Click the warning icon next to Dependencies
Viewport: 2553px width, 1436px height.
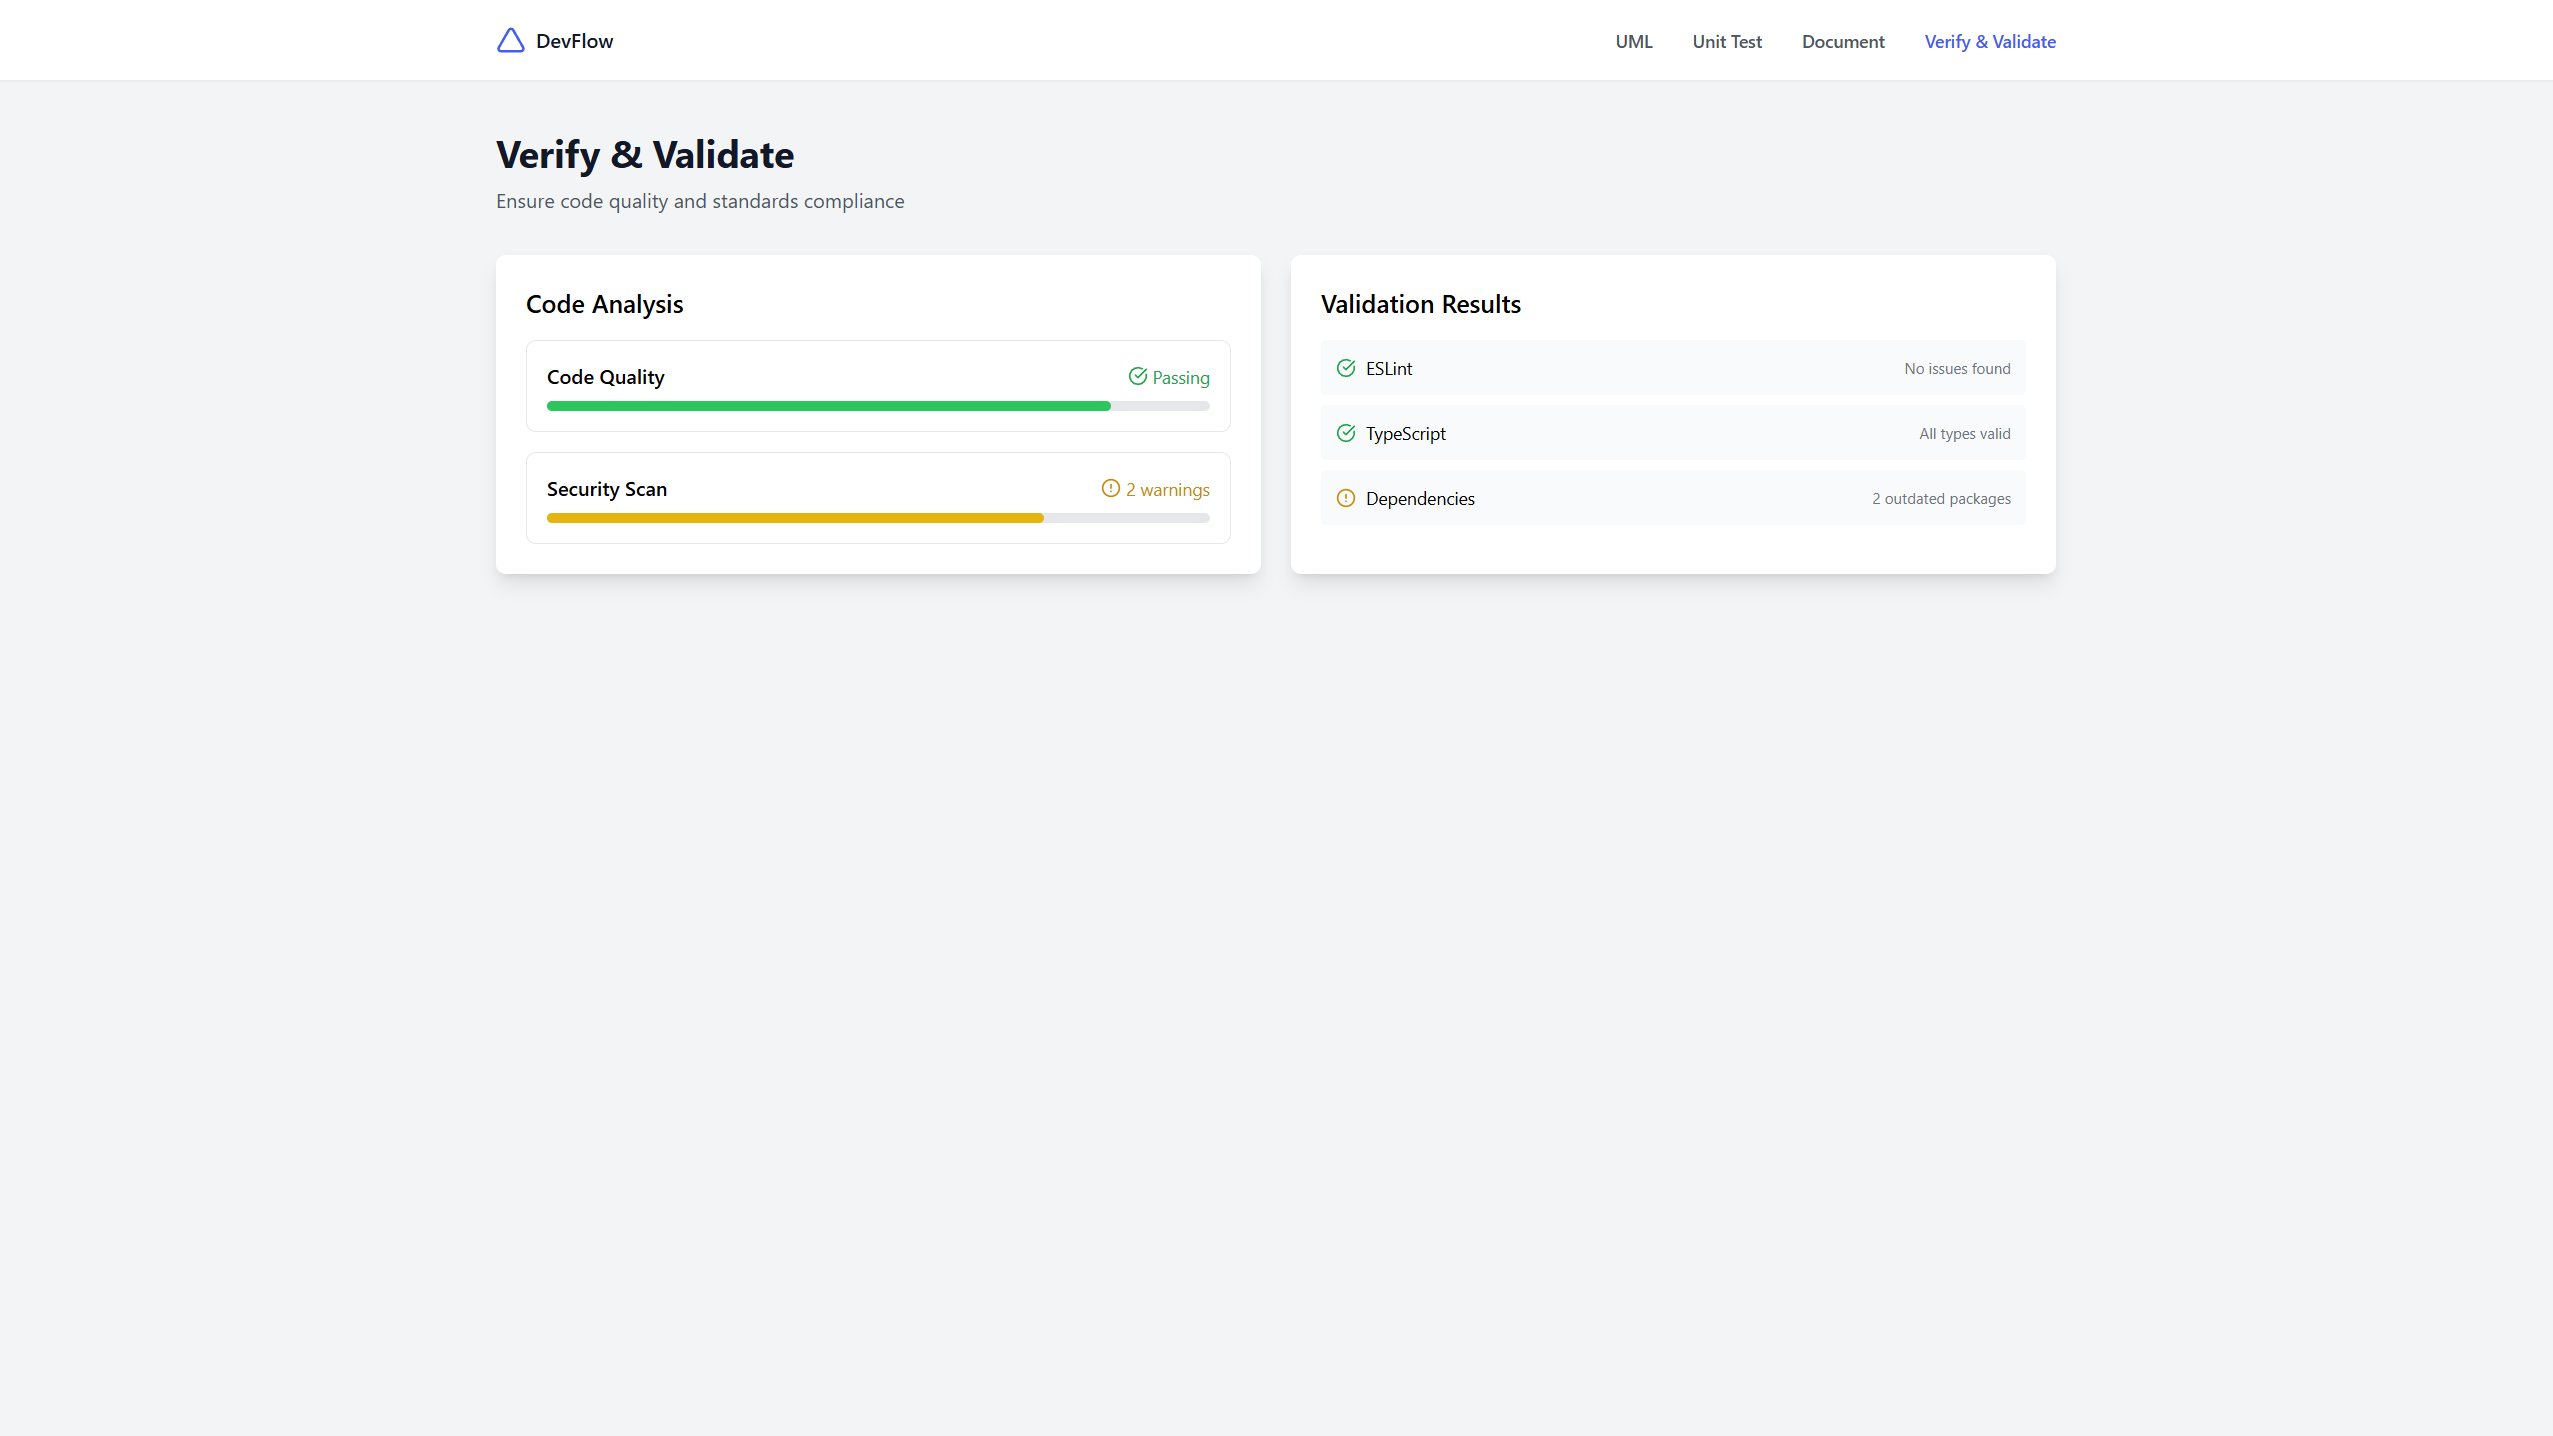[1345, 498]
